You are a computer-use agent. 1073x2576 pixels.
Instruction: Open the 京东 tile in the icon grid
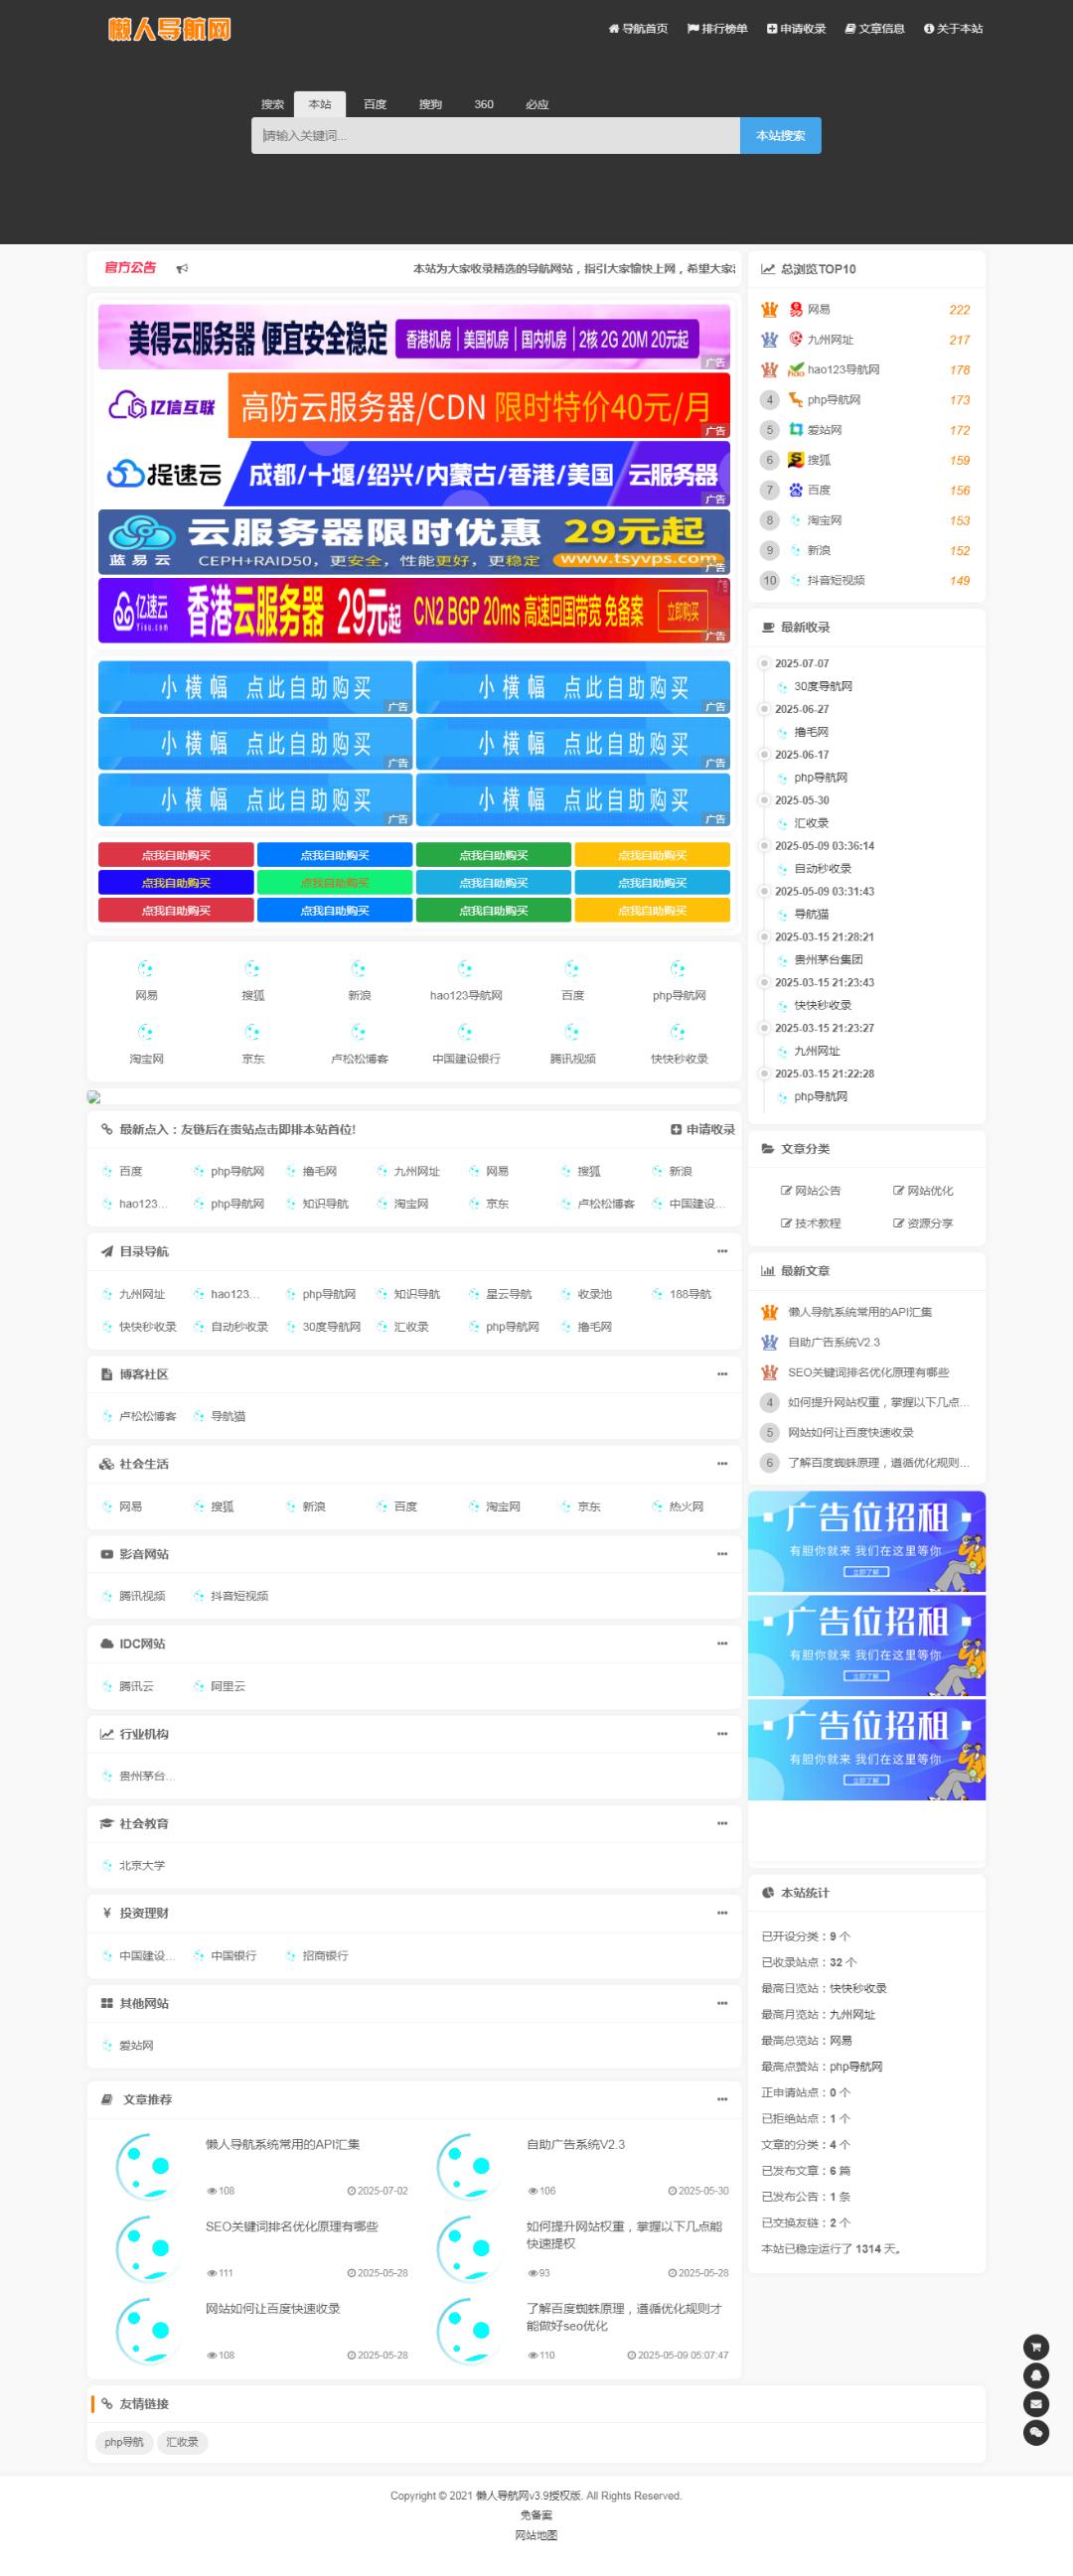tap(253, 1044)
